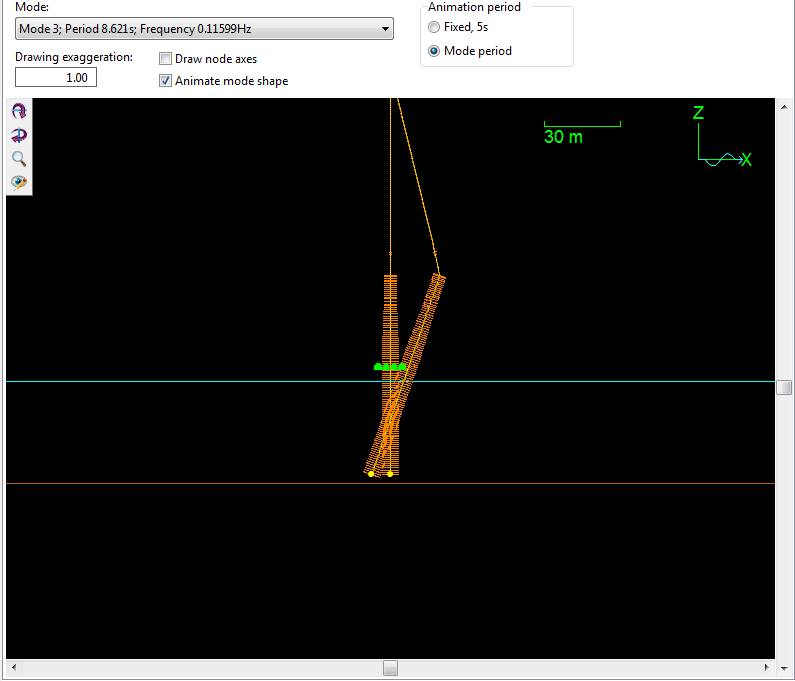Enable the Draw node axes checkbox

pyautogui.click(x=166, y=59)
